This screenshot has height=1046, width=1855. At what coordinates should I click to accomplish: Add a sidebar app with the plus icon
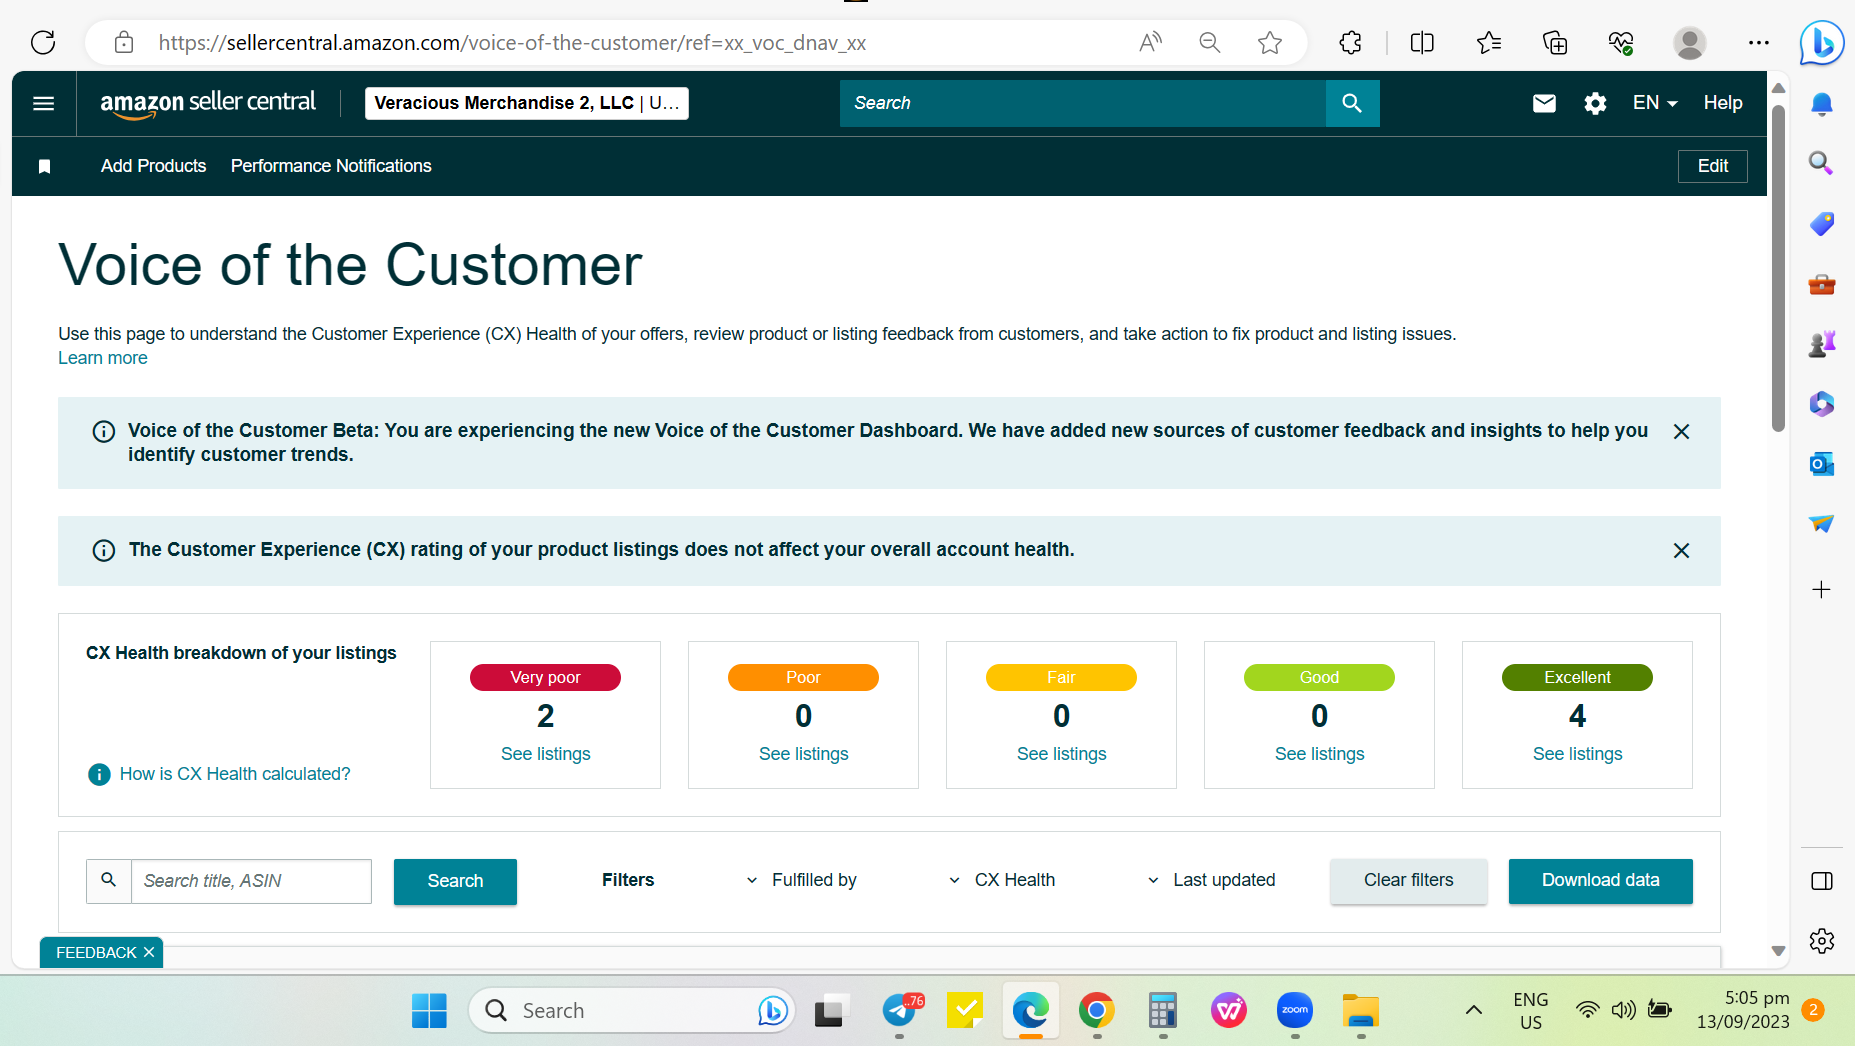(x=1822, y=589)
